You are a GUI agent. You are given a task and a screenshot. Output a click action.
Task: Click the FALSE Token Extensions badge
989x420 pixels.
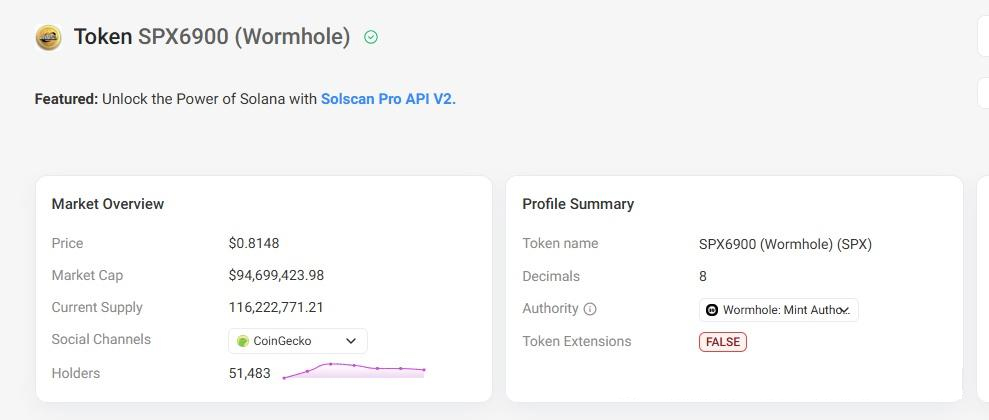723,342
